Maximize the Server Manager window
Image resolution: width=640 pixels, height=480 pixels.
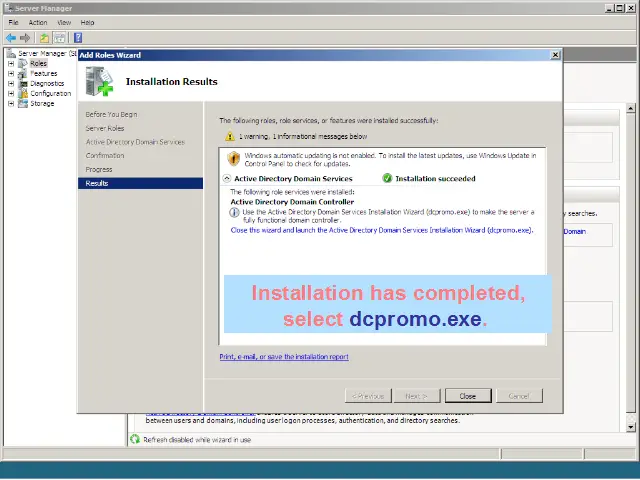coord(620,8)
